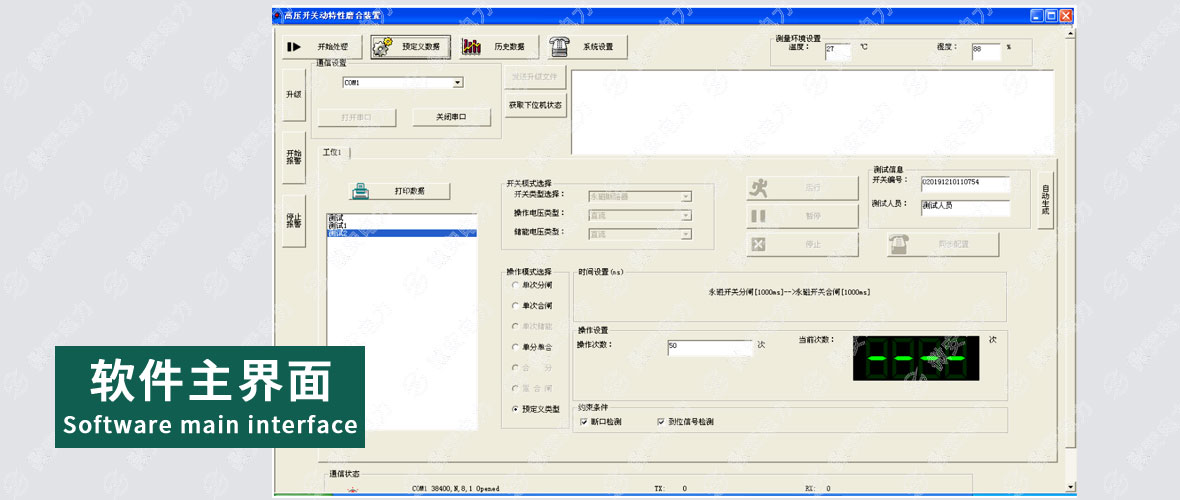
Task: Click the 温度 value field
Action: 838,51
